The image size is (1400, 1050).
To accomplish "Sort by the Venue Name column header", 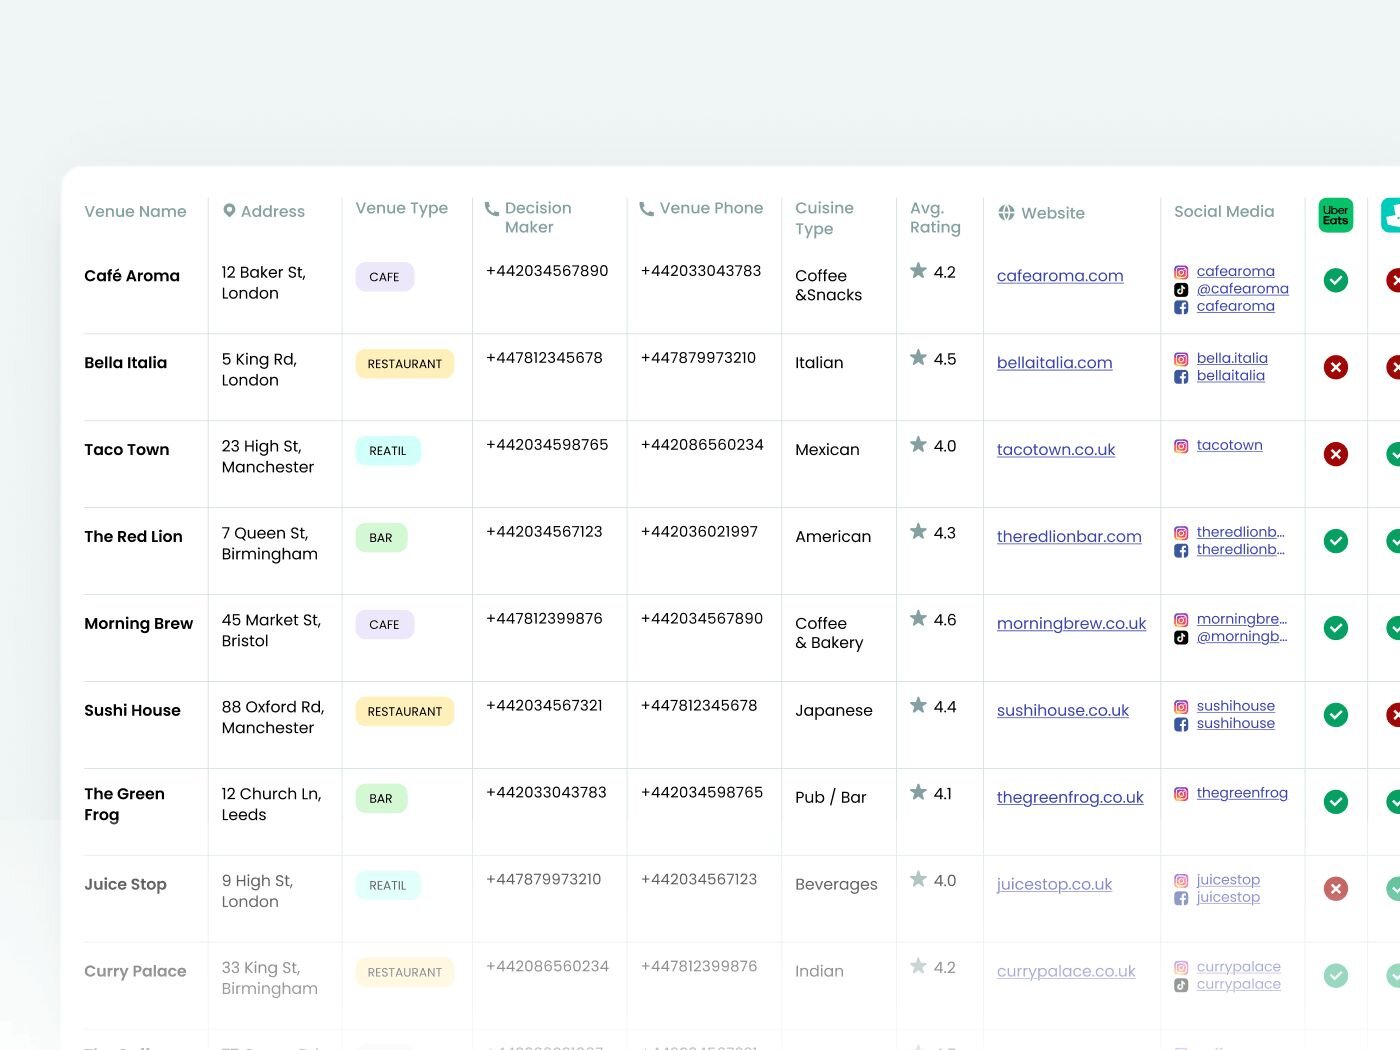I will coord(135,211).
